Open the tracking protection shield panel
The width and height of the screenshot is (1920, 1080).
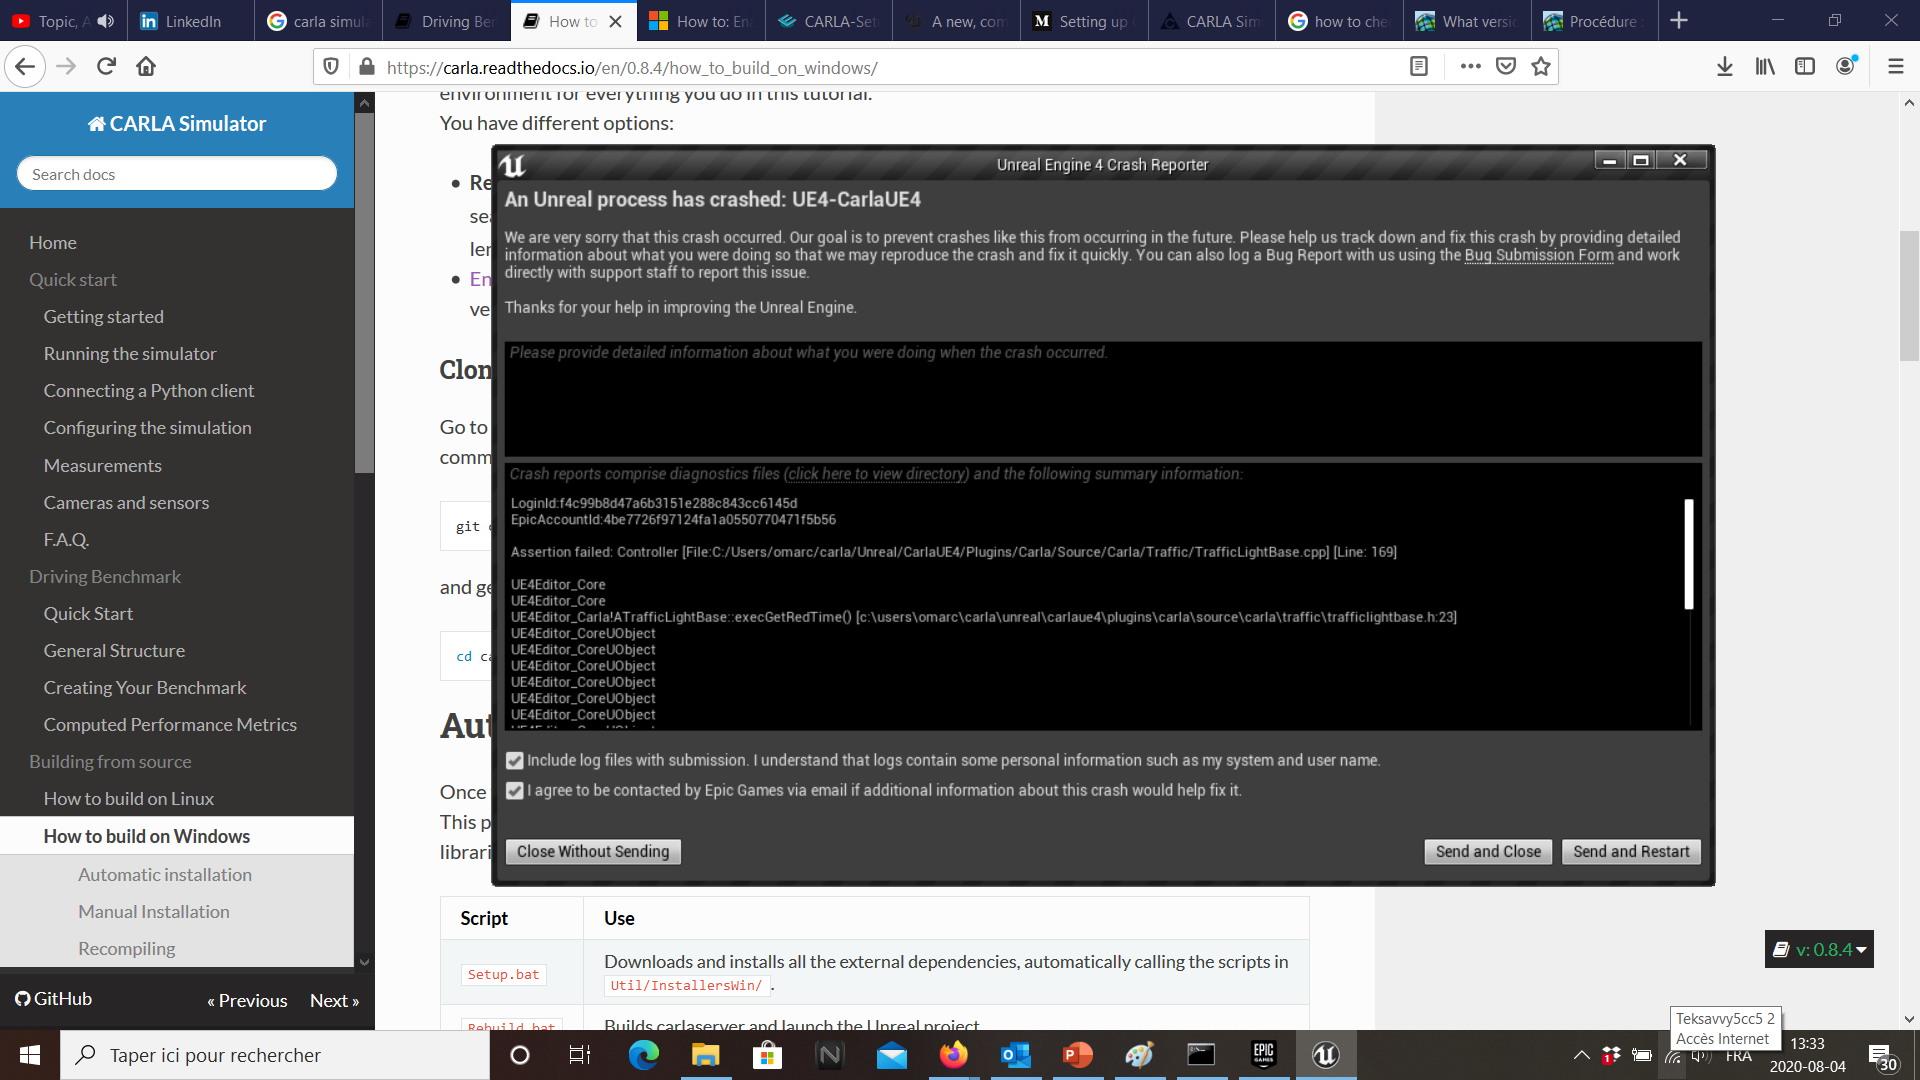pos(331,66)
